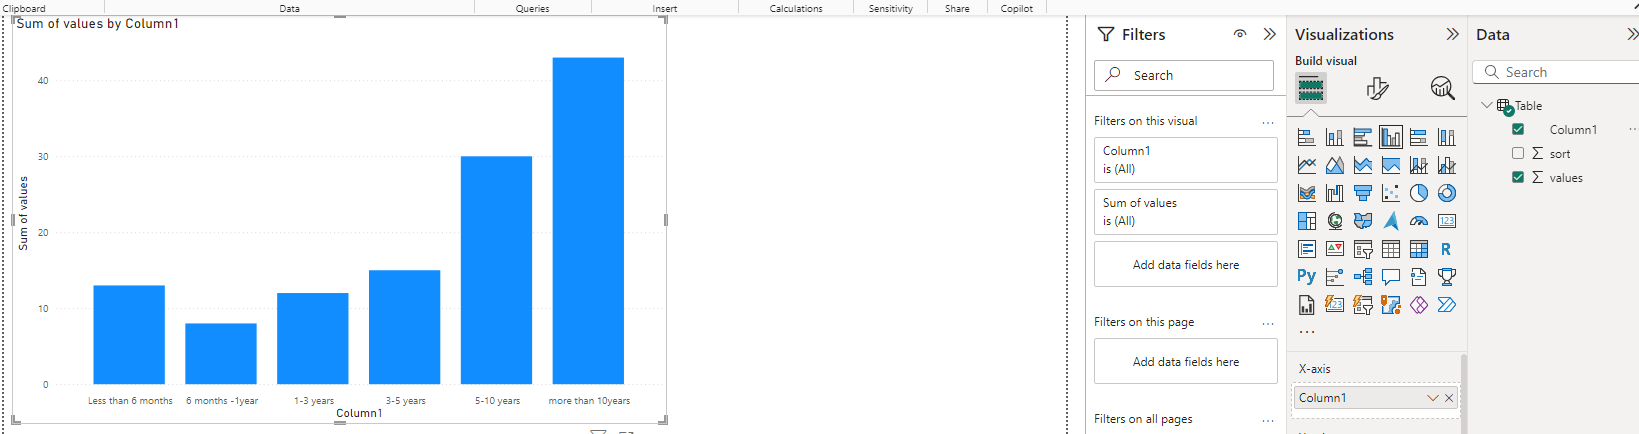This screenshot has height=434, width=1639.
Task: Select the Clustered column chart visual
Action: pos(1391,137)
